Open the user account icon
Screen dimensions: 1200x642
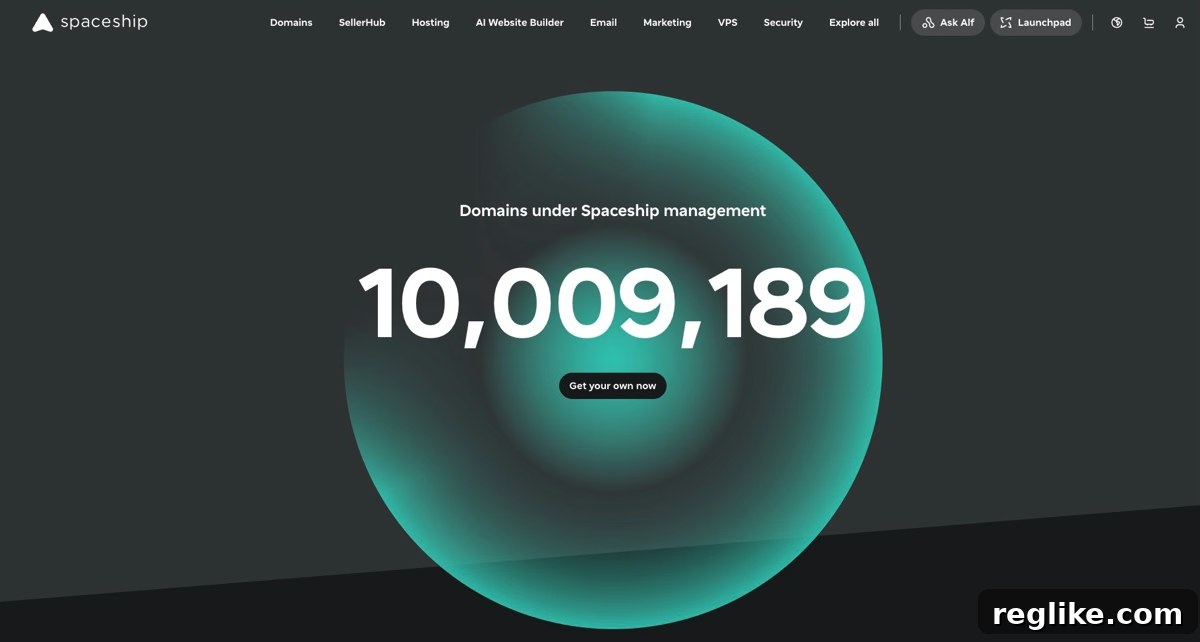1180,22
